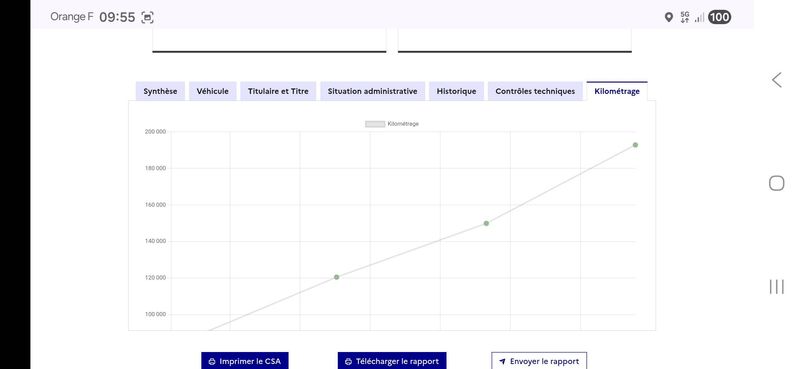800x369 pixels.
Task: Switch to the Synthèse tab
Action: (160, 91)
